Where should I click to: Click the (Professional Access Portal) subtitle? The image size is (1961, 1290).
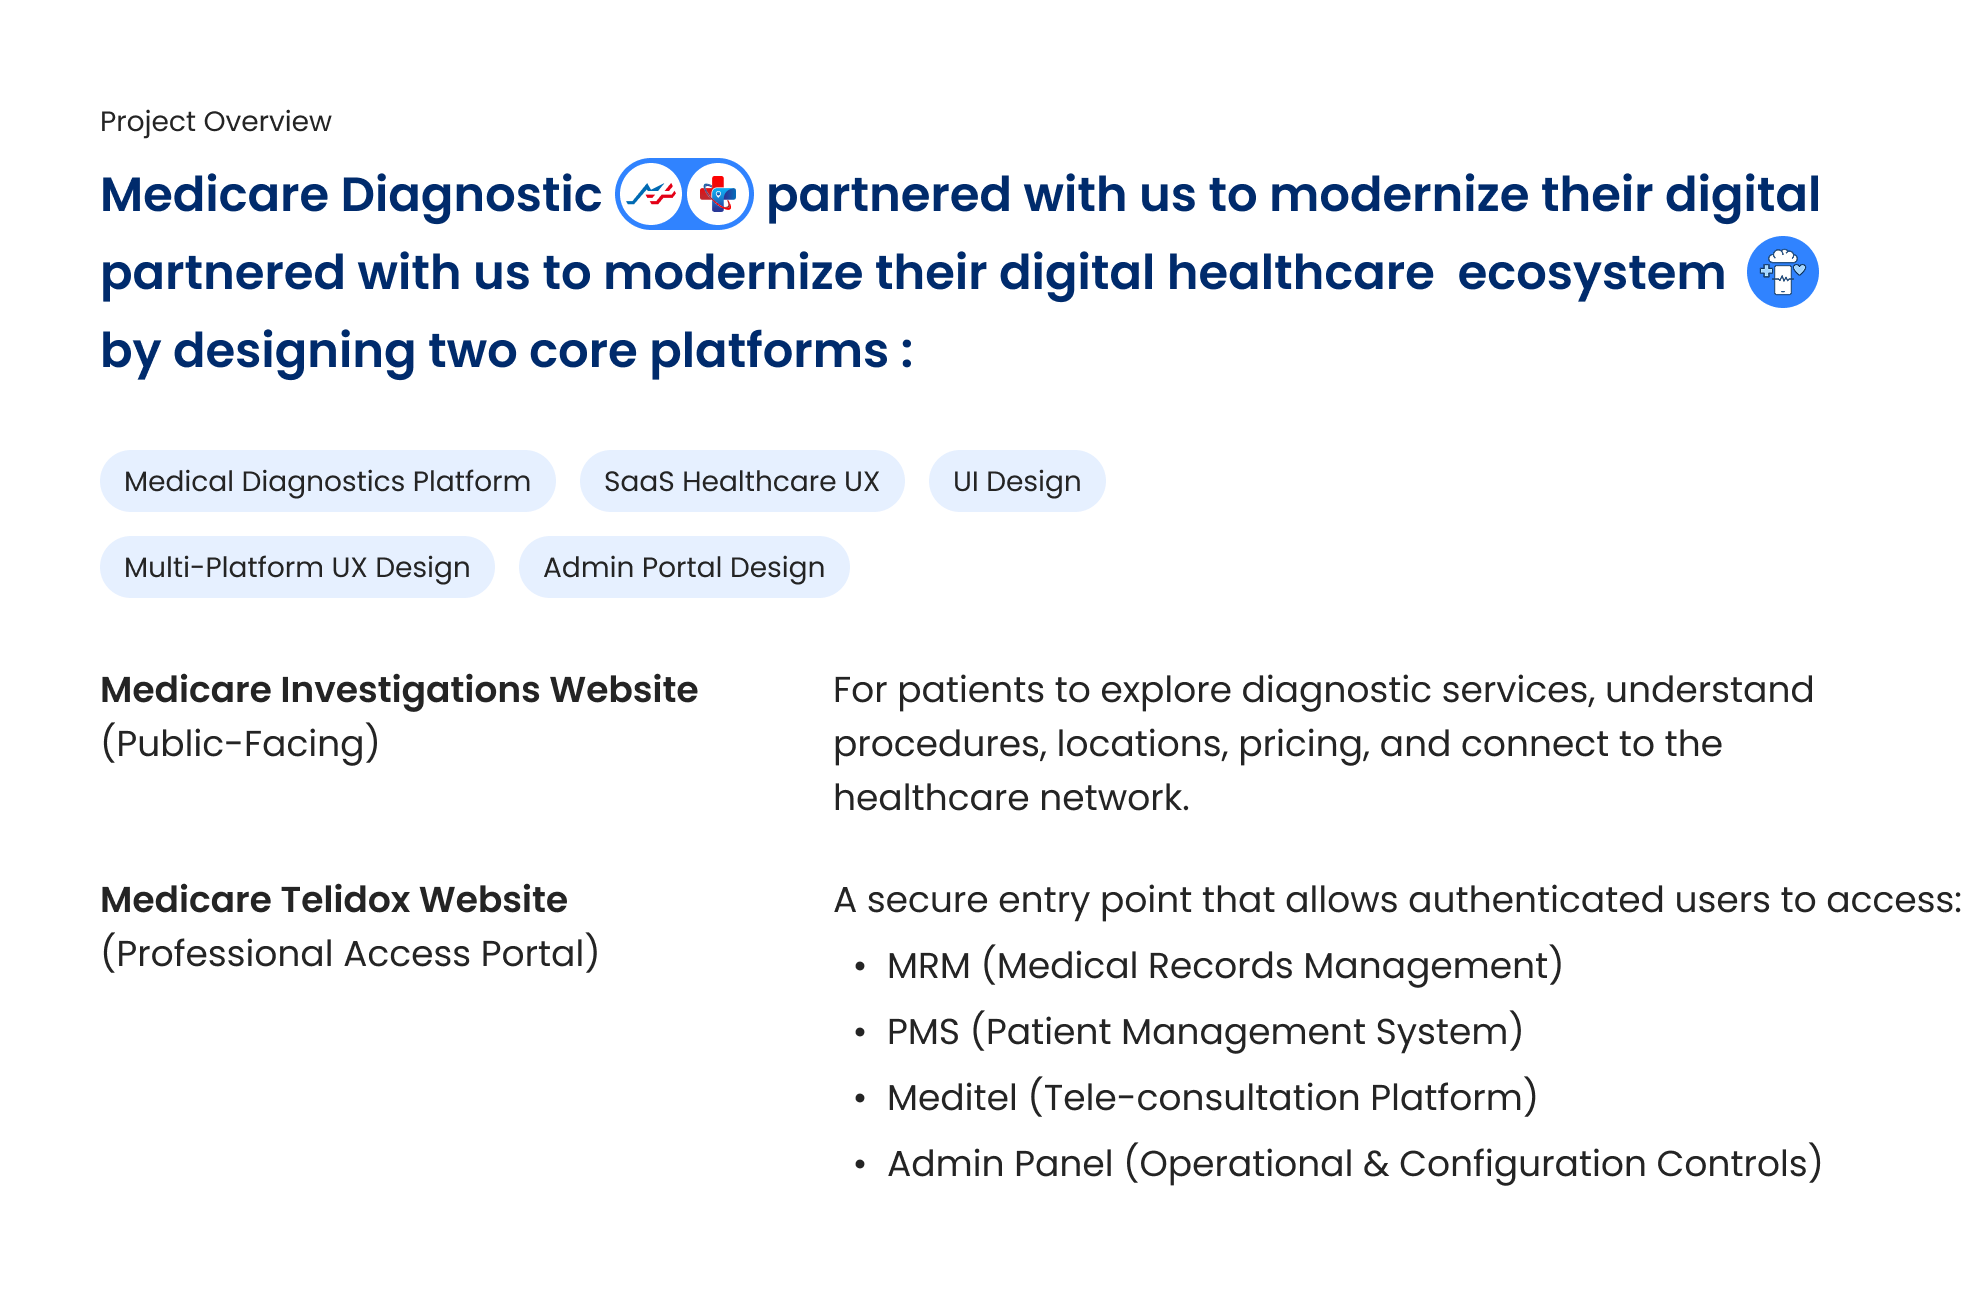coord(350,953)
